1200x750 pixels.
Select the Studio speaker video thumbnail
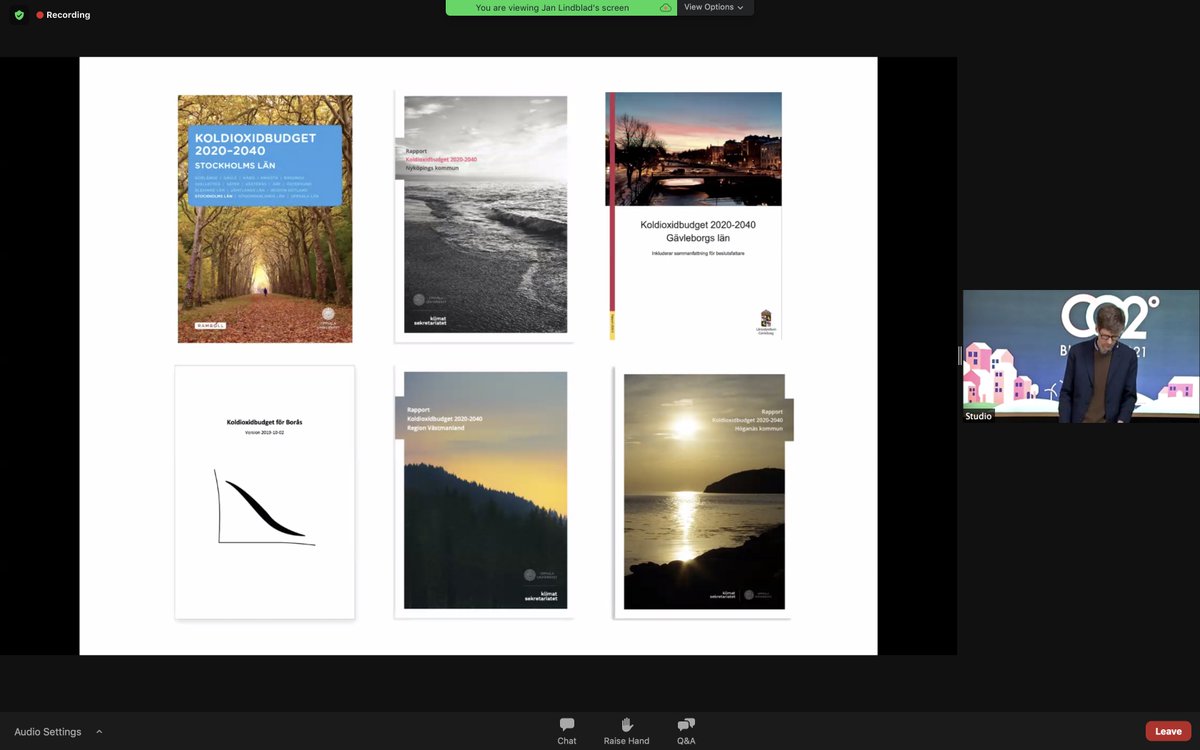coord(1081,356)
